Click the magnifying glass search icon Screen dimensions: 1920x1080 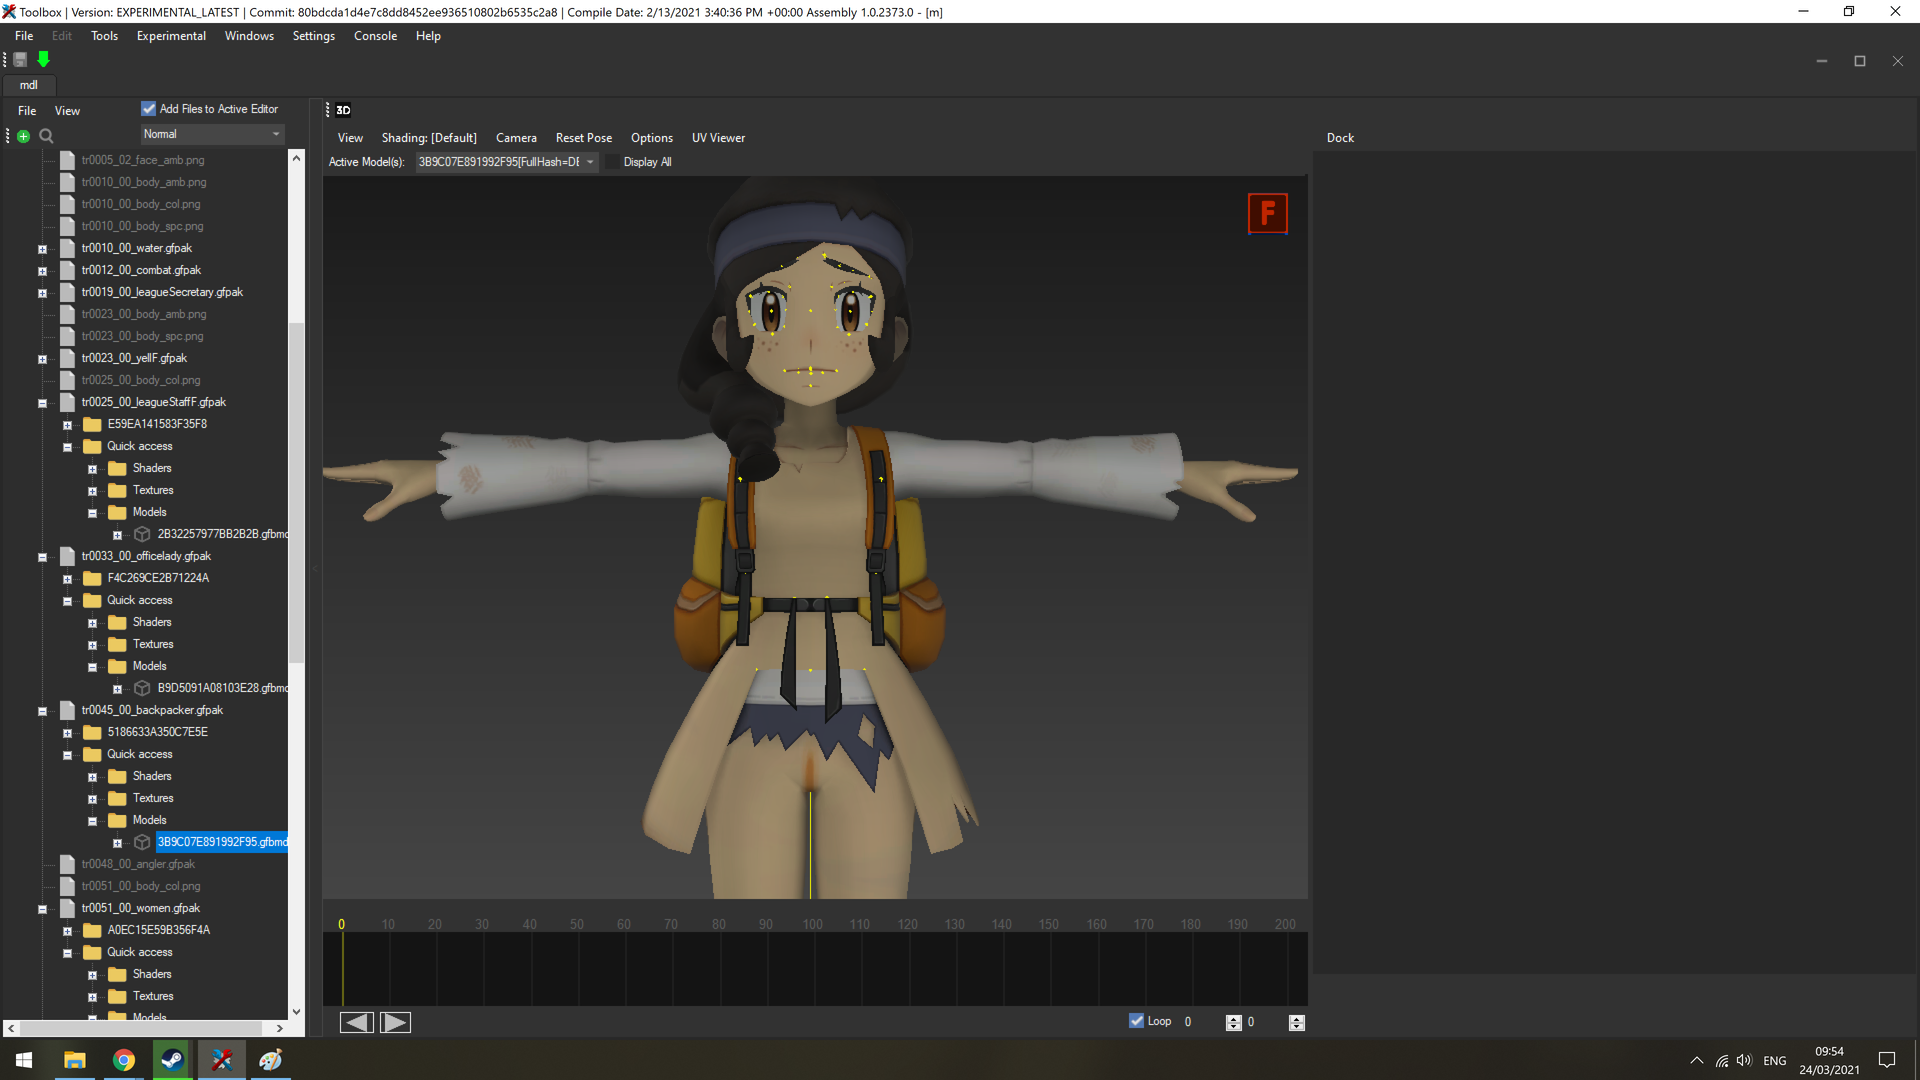click(x=46, y=136)
